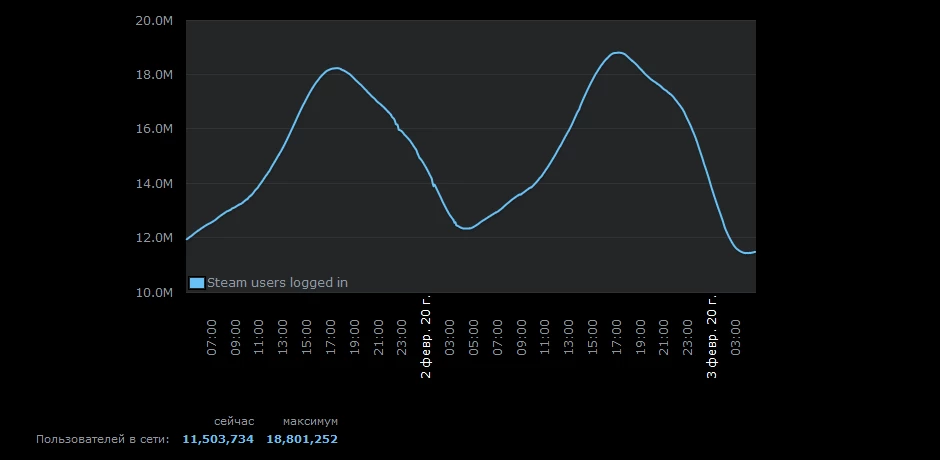Click the right end point of the curve
This screenshot has height=460, width=940.
coord(755,251)
